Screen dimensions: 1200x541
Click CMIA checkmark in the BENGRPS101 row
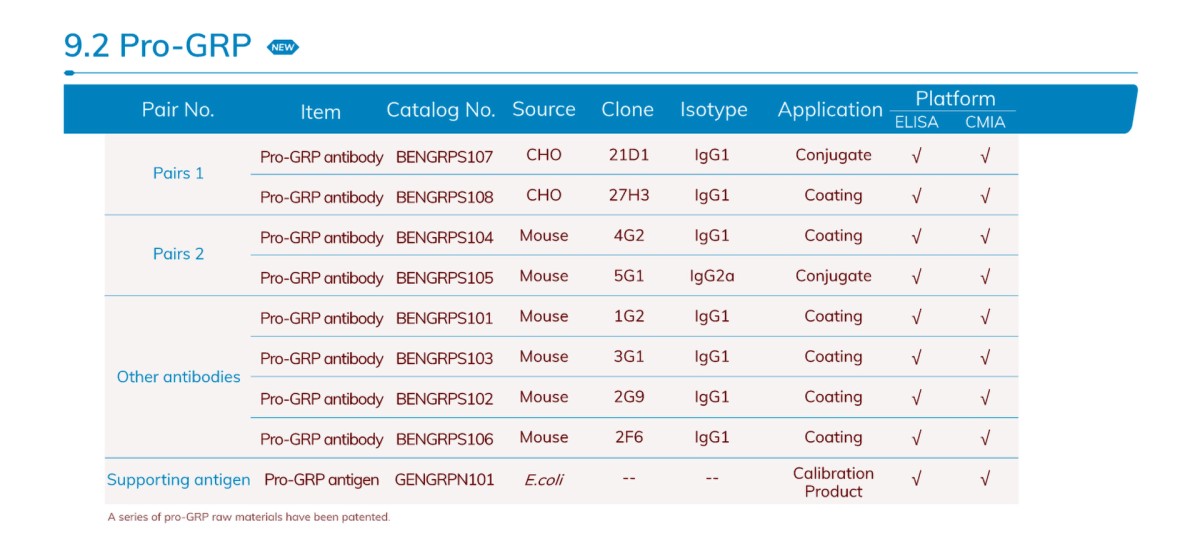[x=985, y=317]
